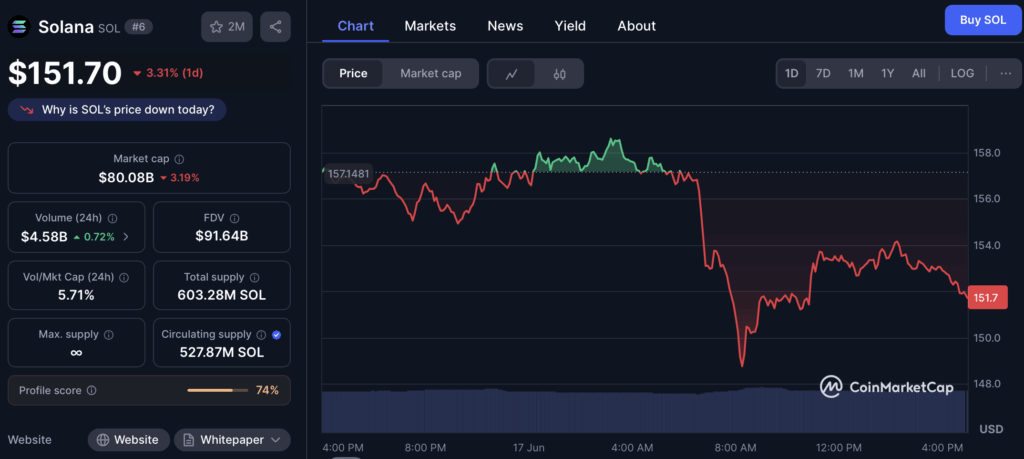The image size is (1024, 459).
Task: Set chart range to 7D
Action: pos(824,73)
